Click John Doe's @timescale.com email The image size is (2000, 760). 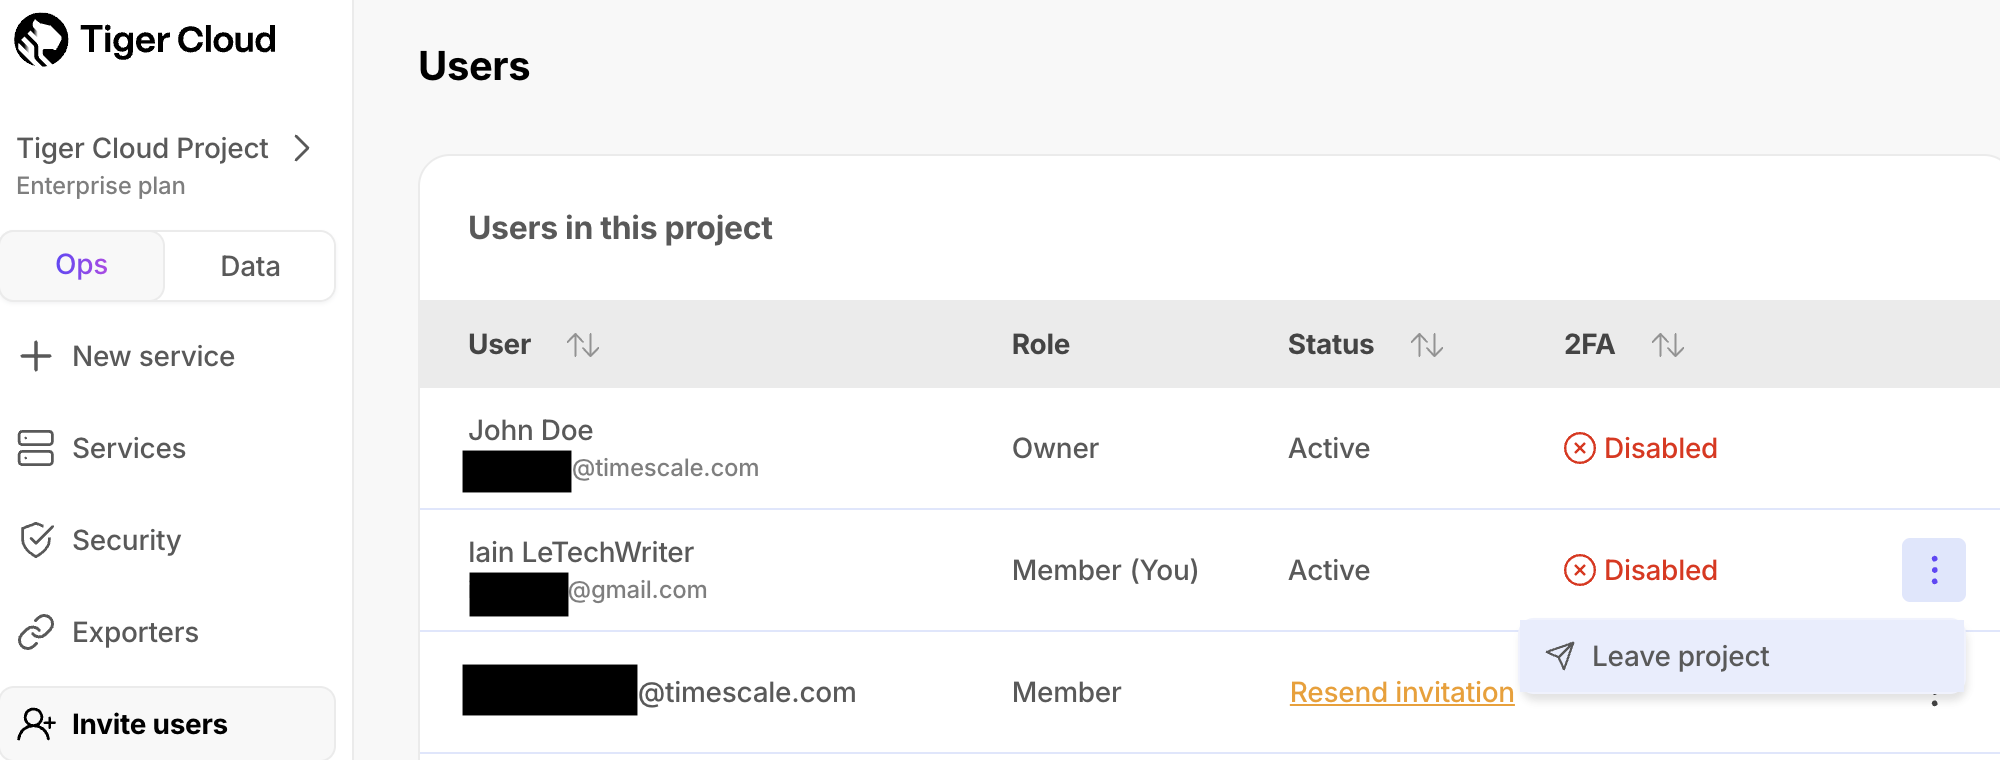click(666, 468)
